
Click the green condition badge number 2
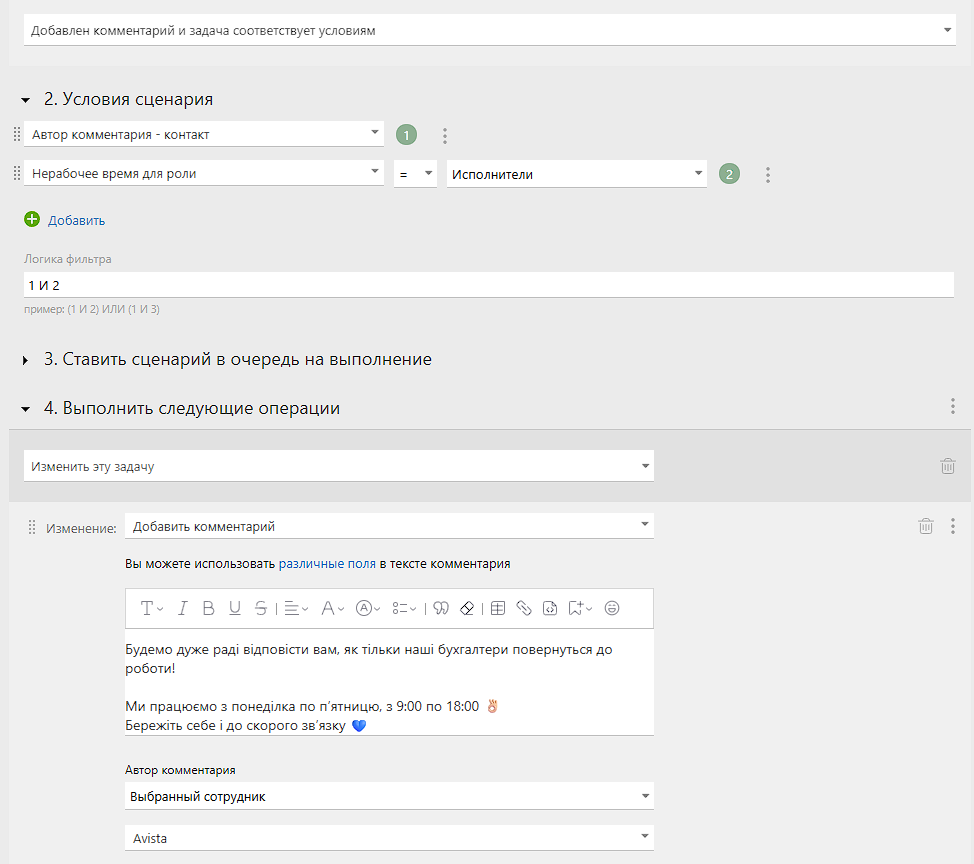click(x=729, y=174)
